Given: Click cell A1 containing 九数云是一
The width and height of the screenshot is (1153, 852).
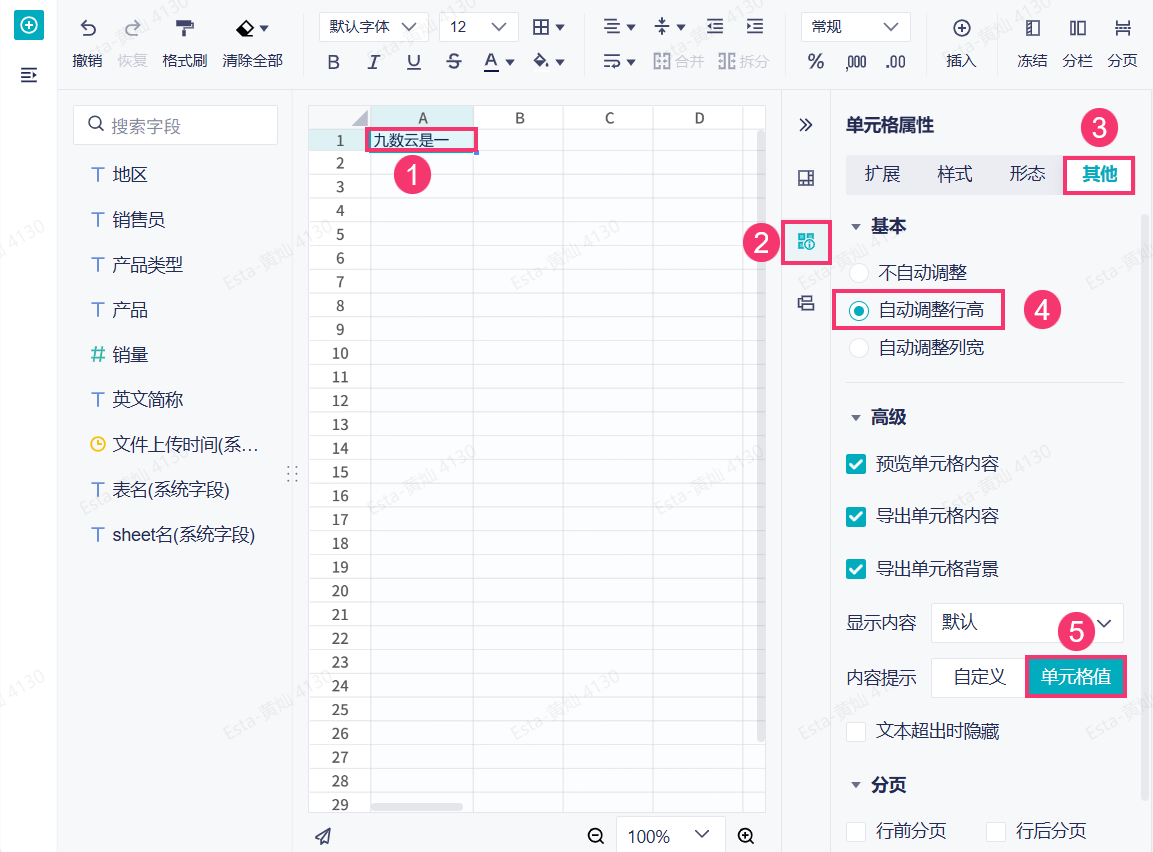Looking at the screenshot, I should click(422, 140).
